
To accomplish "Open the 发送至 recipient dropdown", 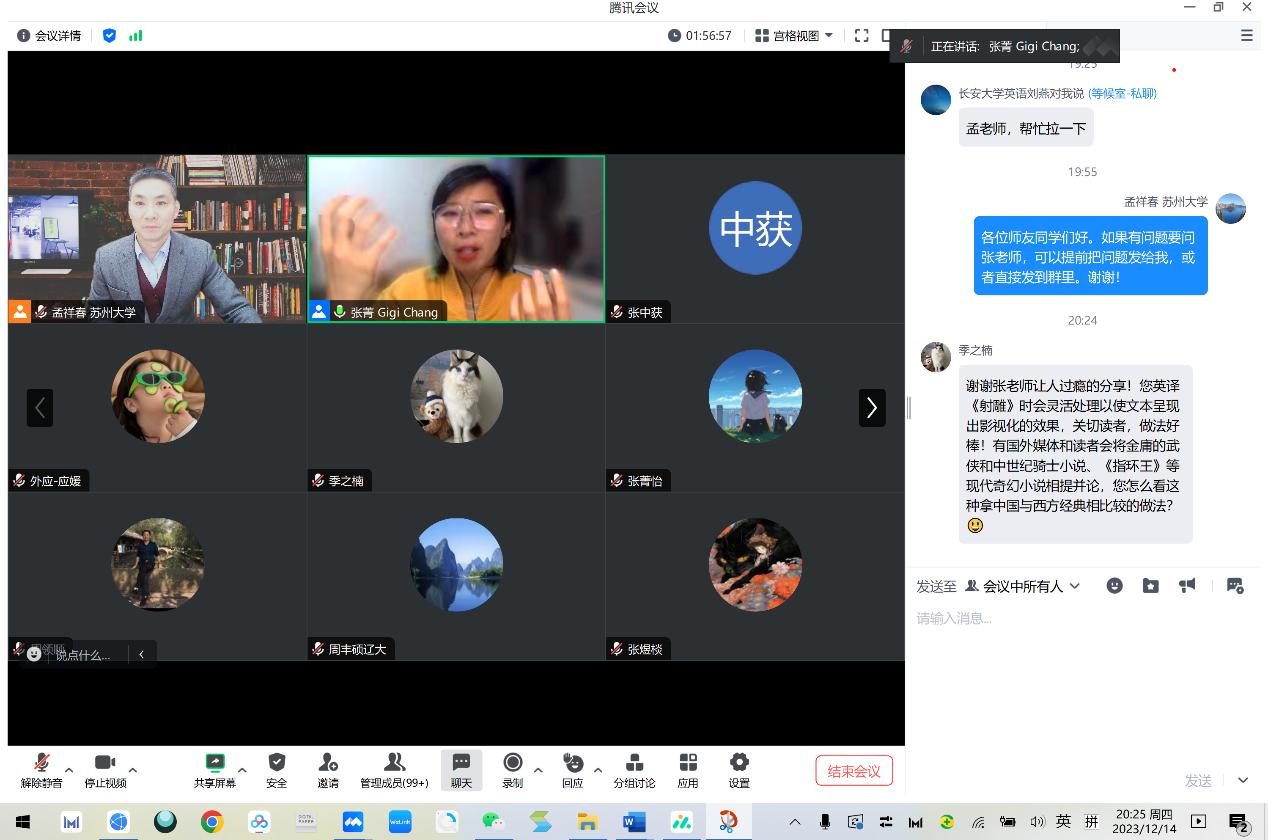I will [1022, 586].
